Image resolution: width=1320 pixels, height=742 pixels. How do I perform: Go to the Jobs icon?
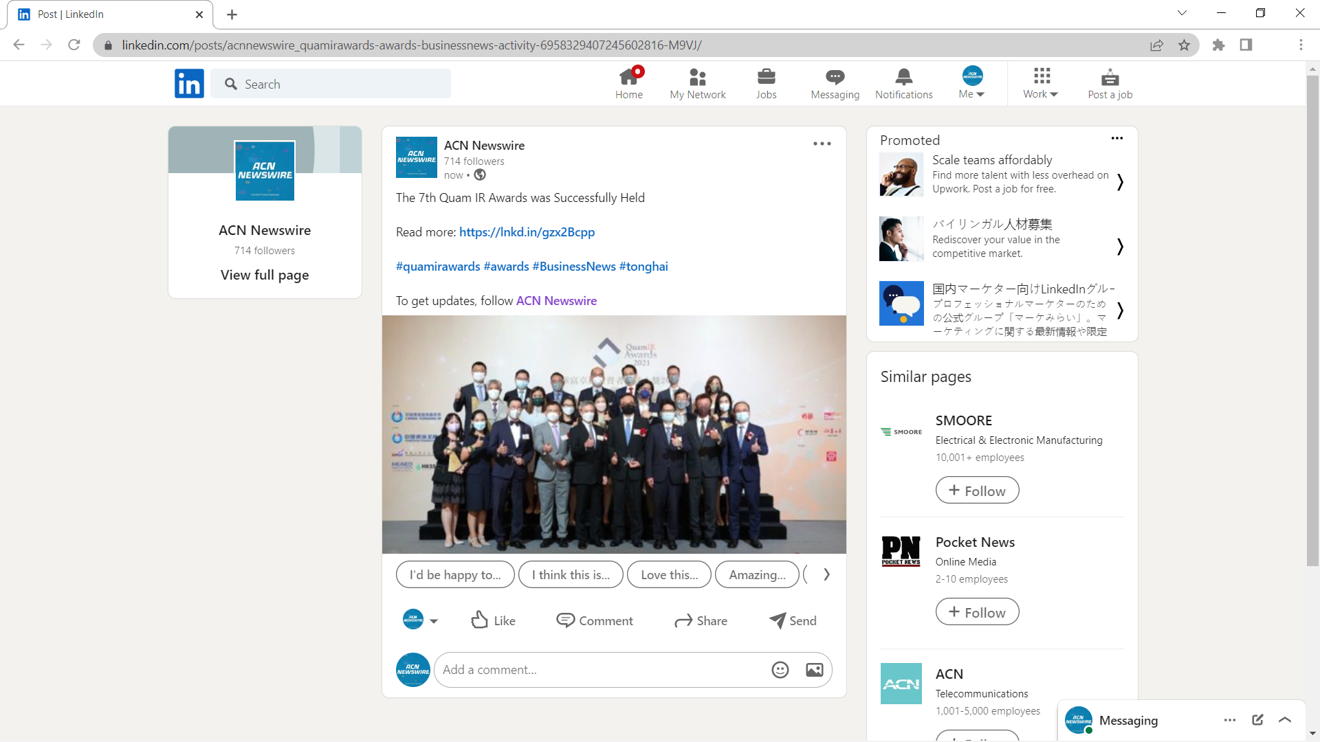pyautogui.click(x=766, y=84)
